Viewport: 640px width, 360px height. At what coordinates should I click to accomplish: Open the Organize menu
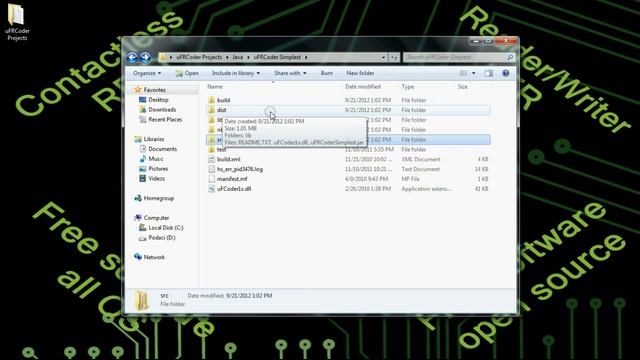(147, 73)
